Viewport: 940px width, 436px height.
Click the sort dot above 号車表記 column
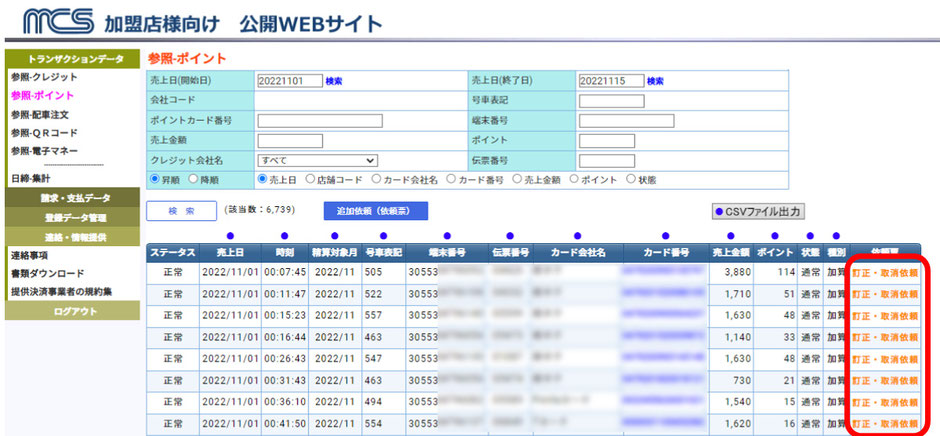point(383,236)
